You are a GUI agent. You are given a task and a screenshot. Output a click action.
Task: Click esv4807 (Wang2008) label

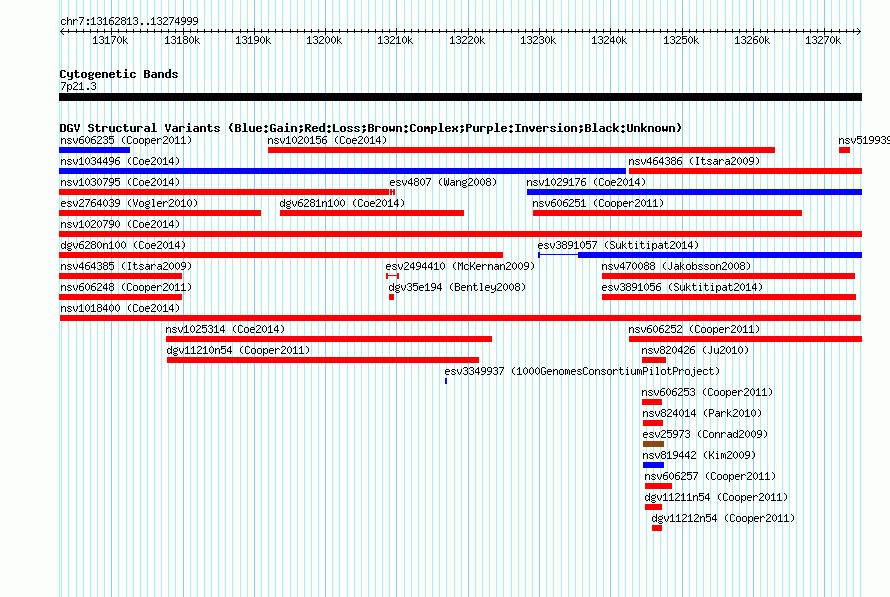(443, 182)
